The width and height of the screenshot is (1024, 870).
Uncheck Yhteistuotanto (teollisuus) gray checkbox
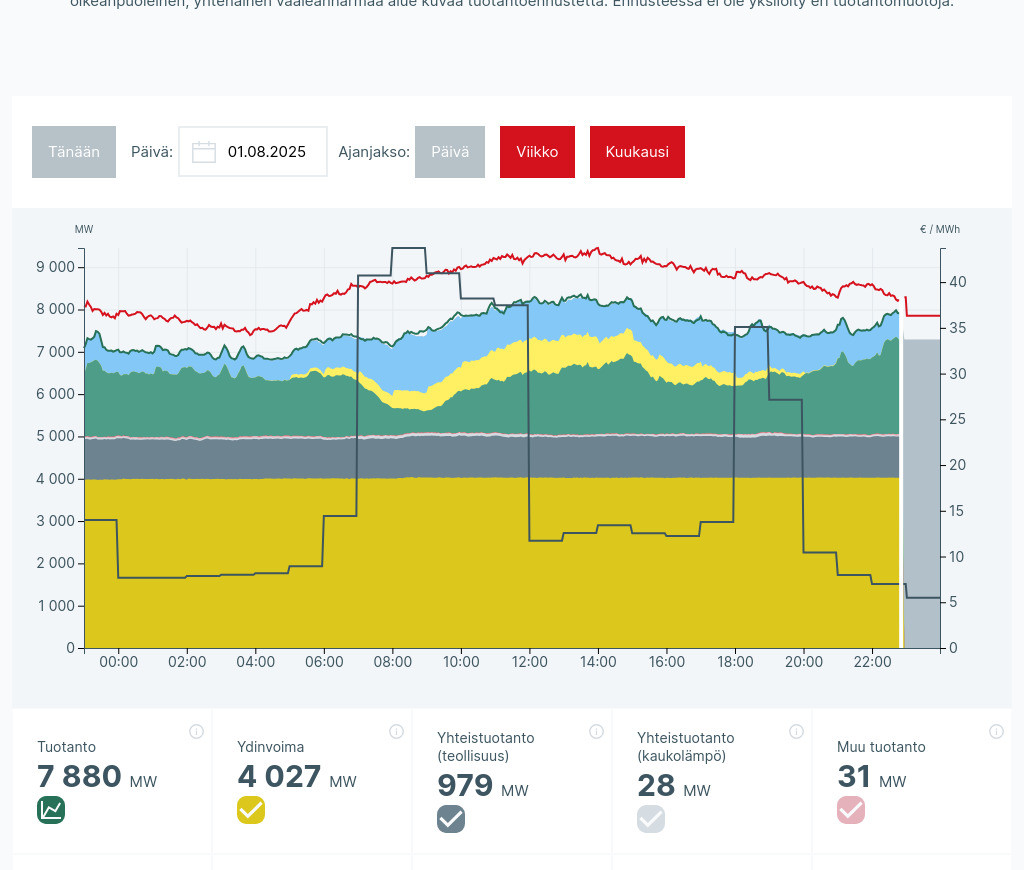tap(451, 819)
